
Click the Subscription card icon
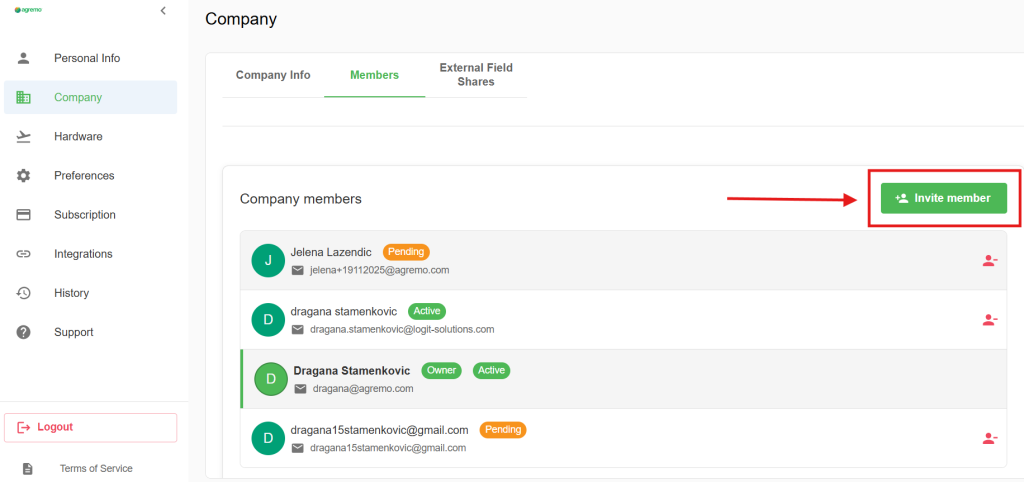click(24, 215)
